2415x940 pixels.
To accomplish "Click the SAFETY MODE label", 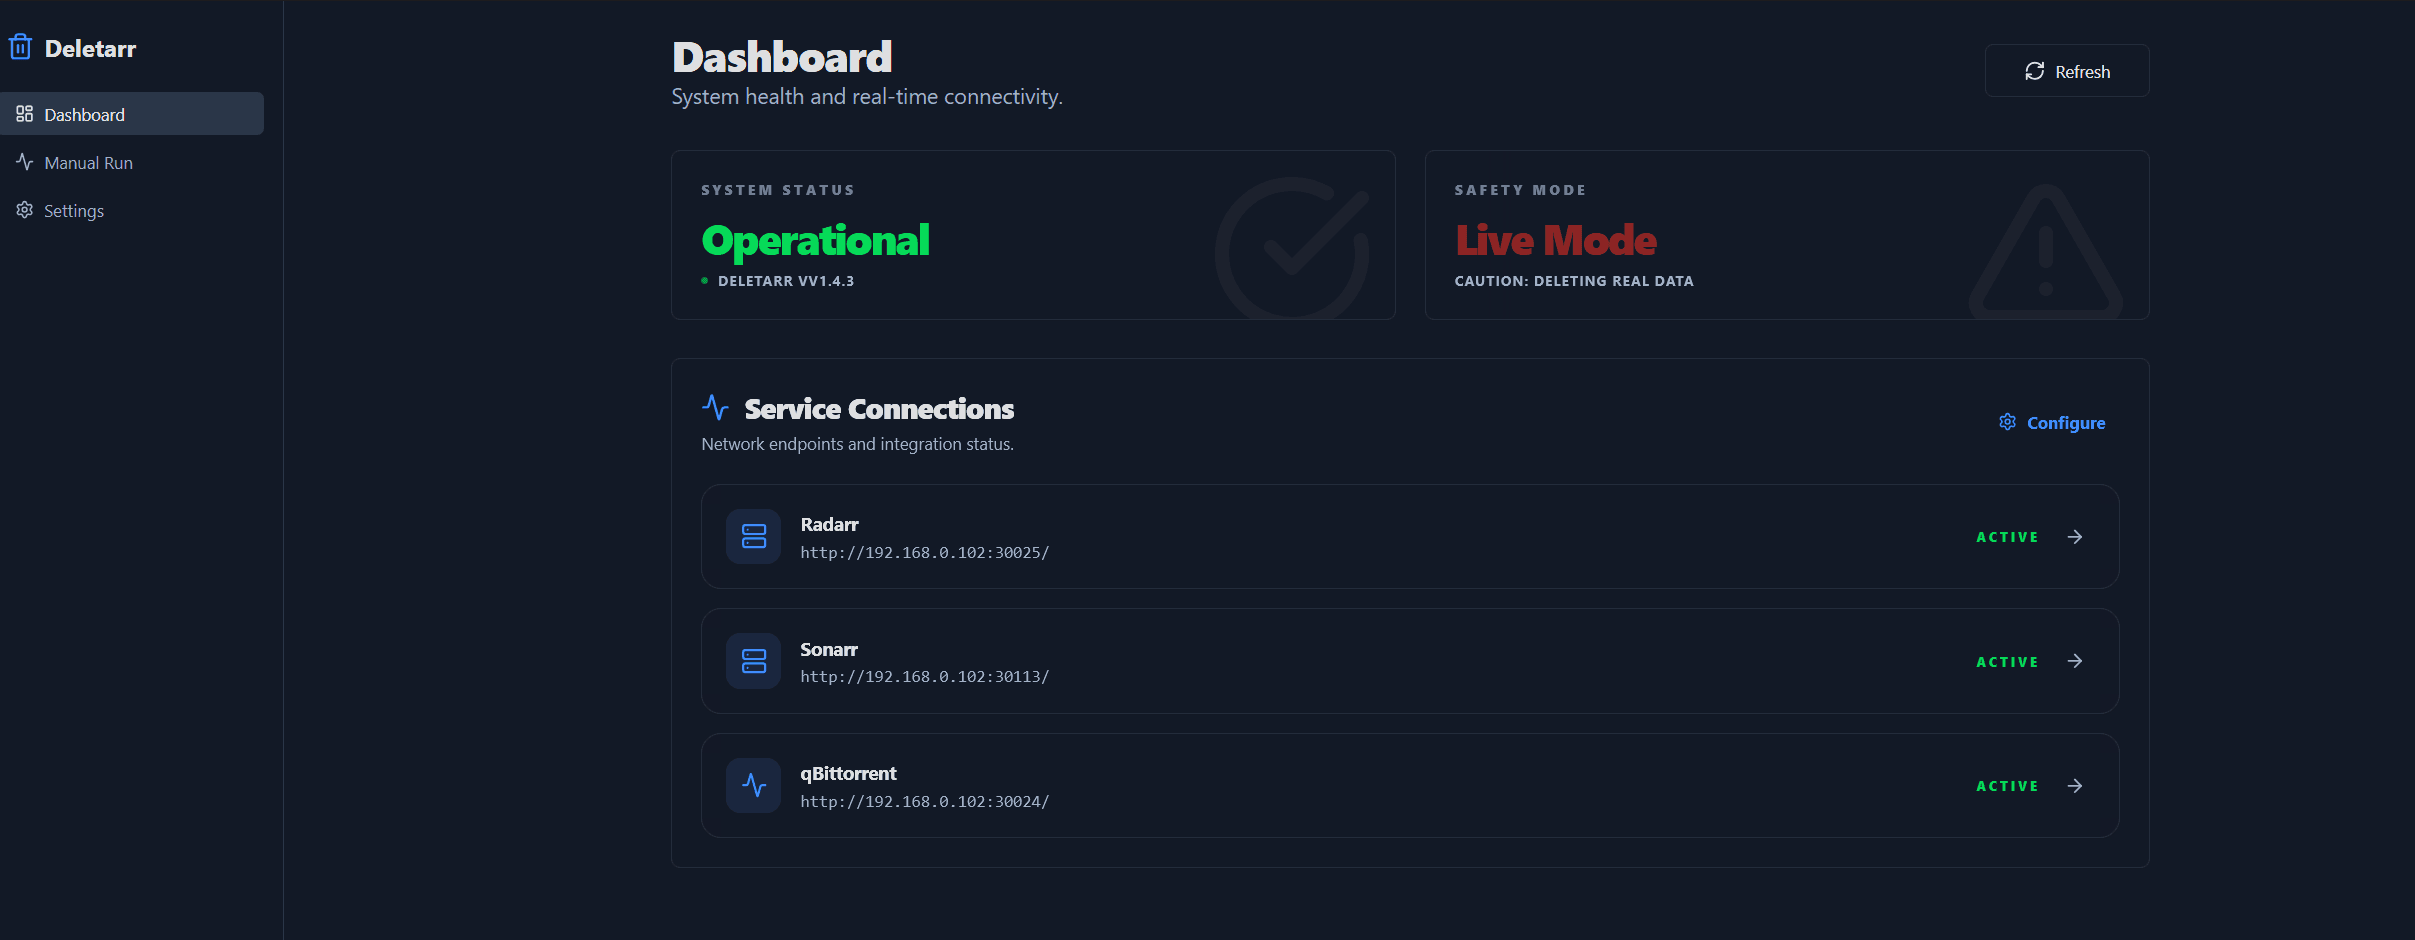I will point(1520,190).
